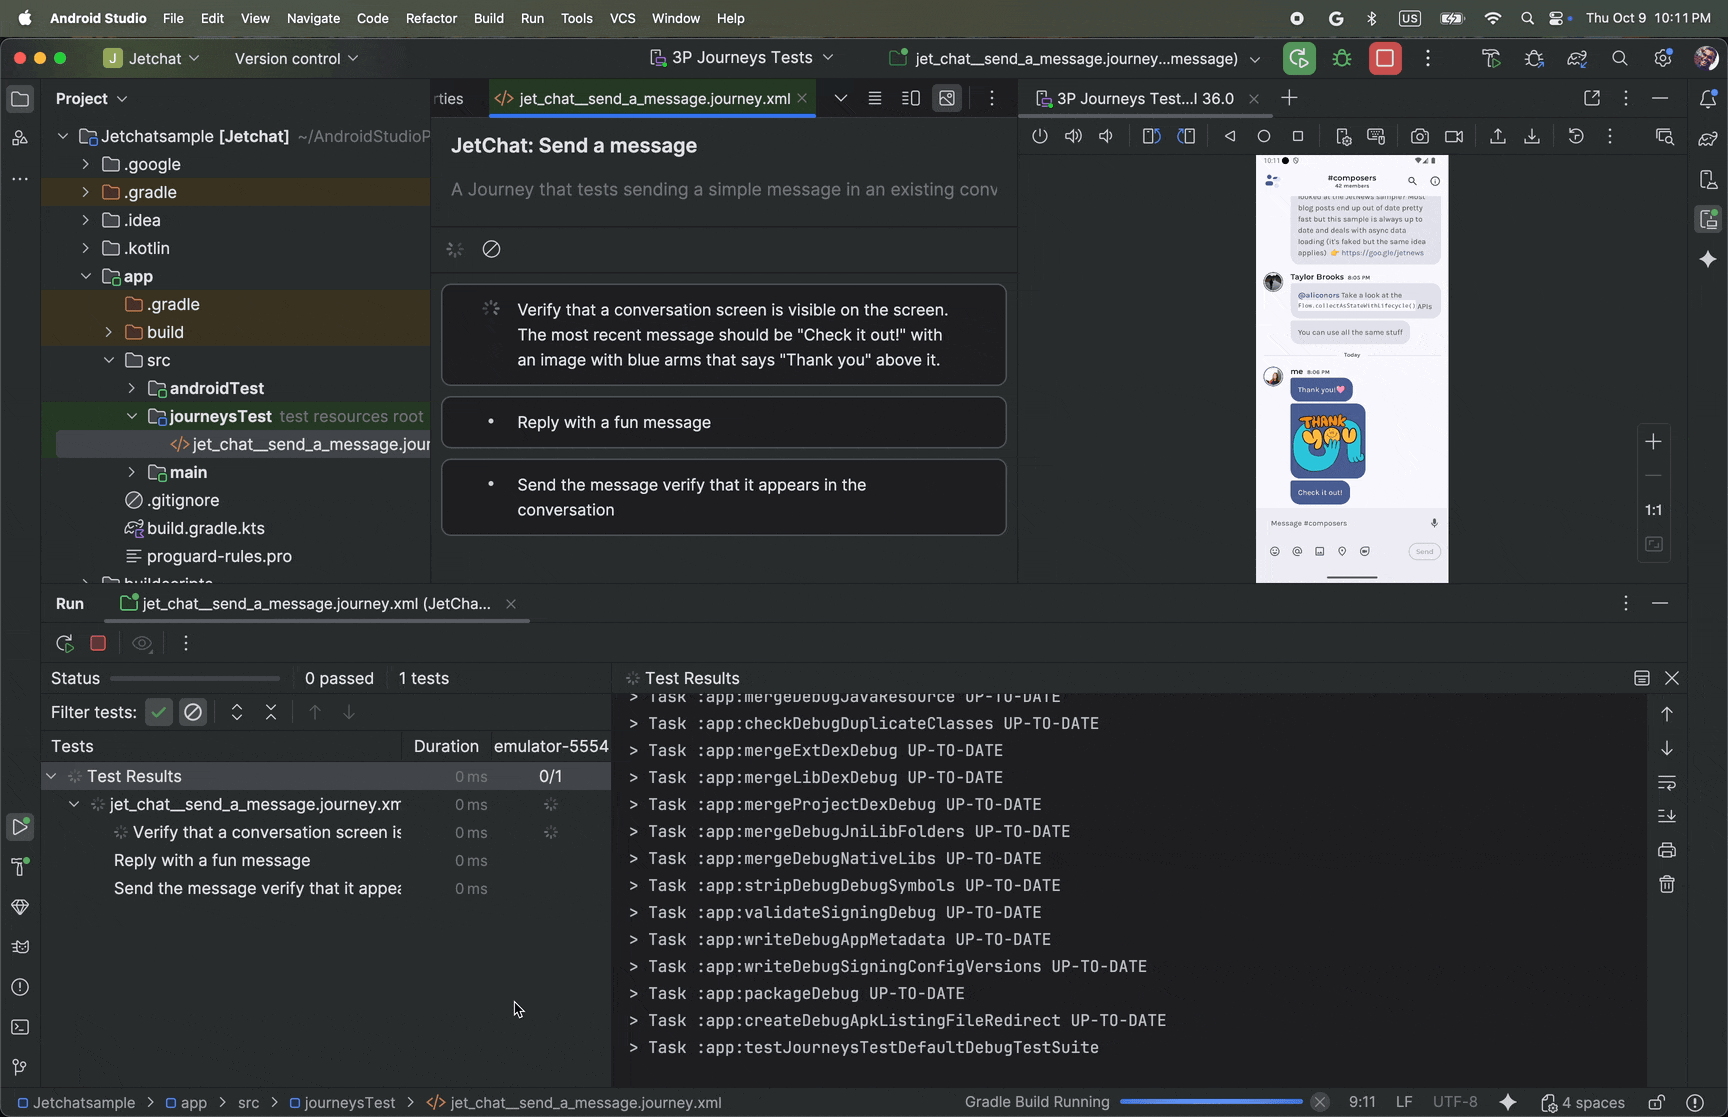Collapse the journeysTest folder in project tree
1728x1117 pixels.
(x=131, y=416)
